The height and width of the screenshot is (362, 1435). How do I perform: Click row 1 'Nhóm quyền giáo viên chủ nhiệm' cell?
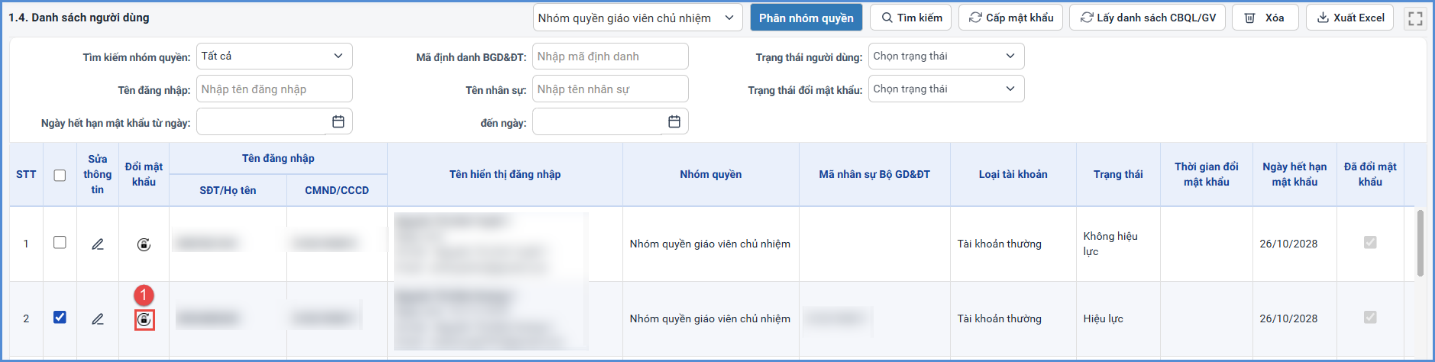click(710, 244)
